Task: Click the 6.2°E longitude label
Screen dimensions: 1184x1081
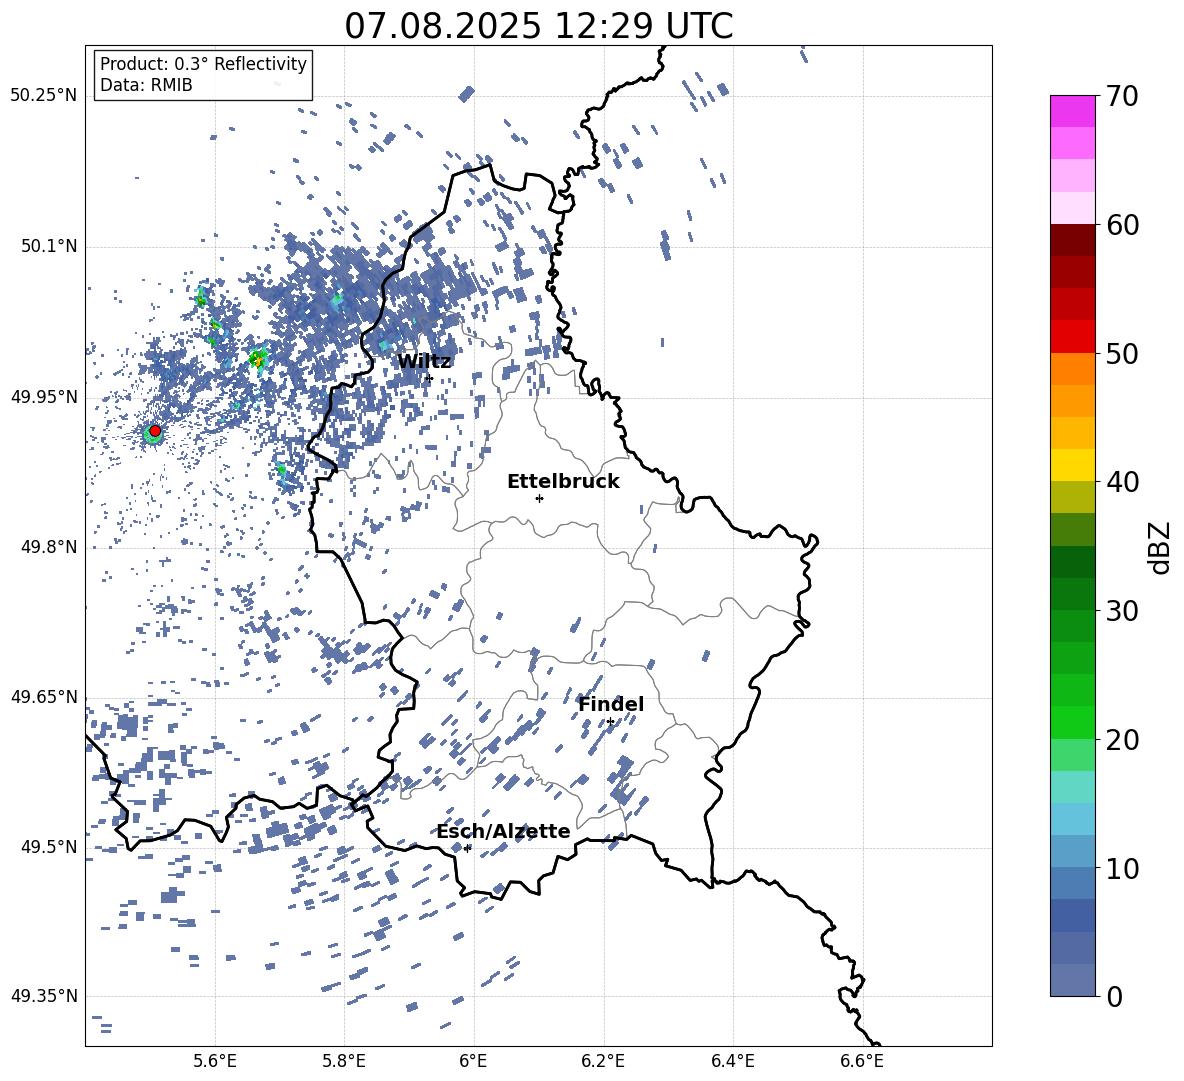Action: point(603,1061)
